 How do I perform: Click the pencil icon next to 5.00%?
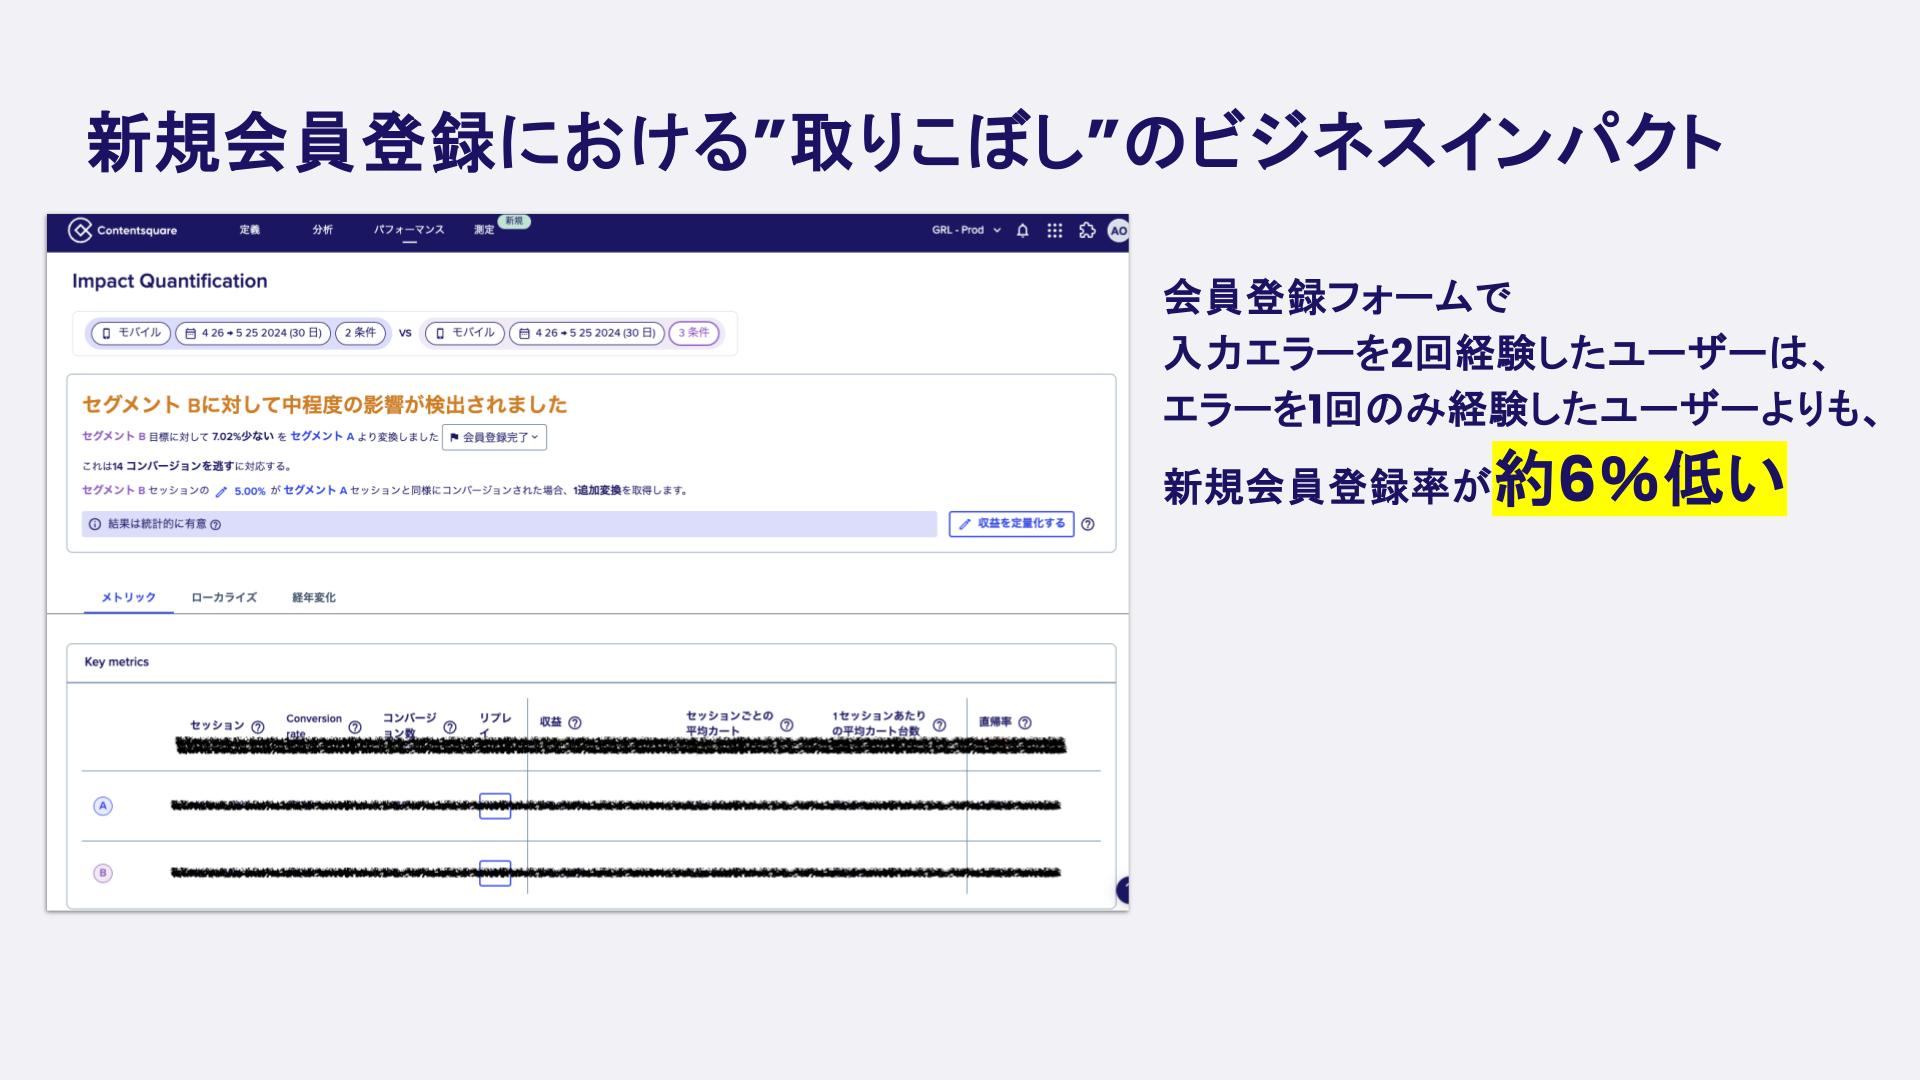220,492
